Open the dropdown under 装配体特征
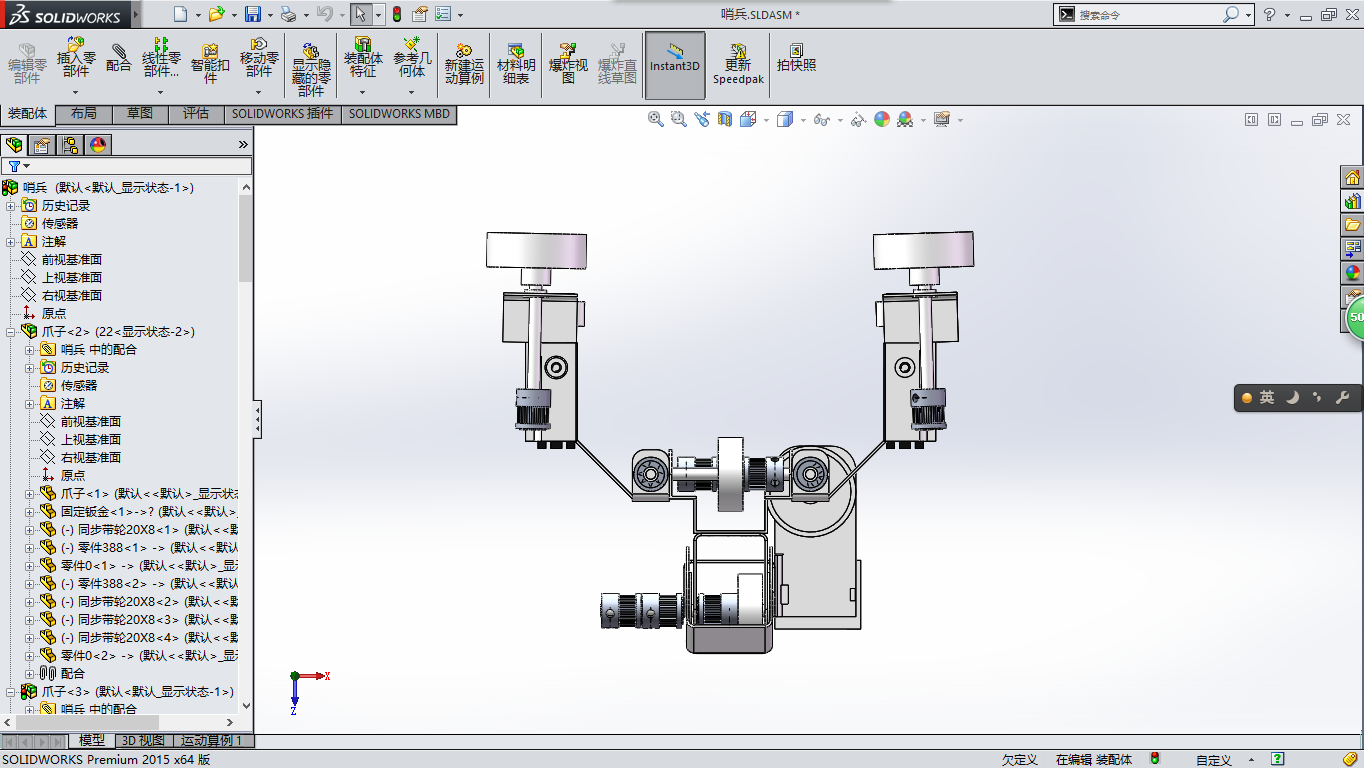 pos(363,92)
